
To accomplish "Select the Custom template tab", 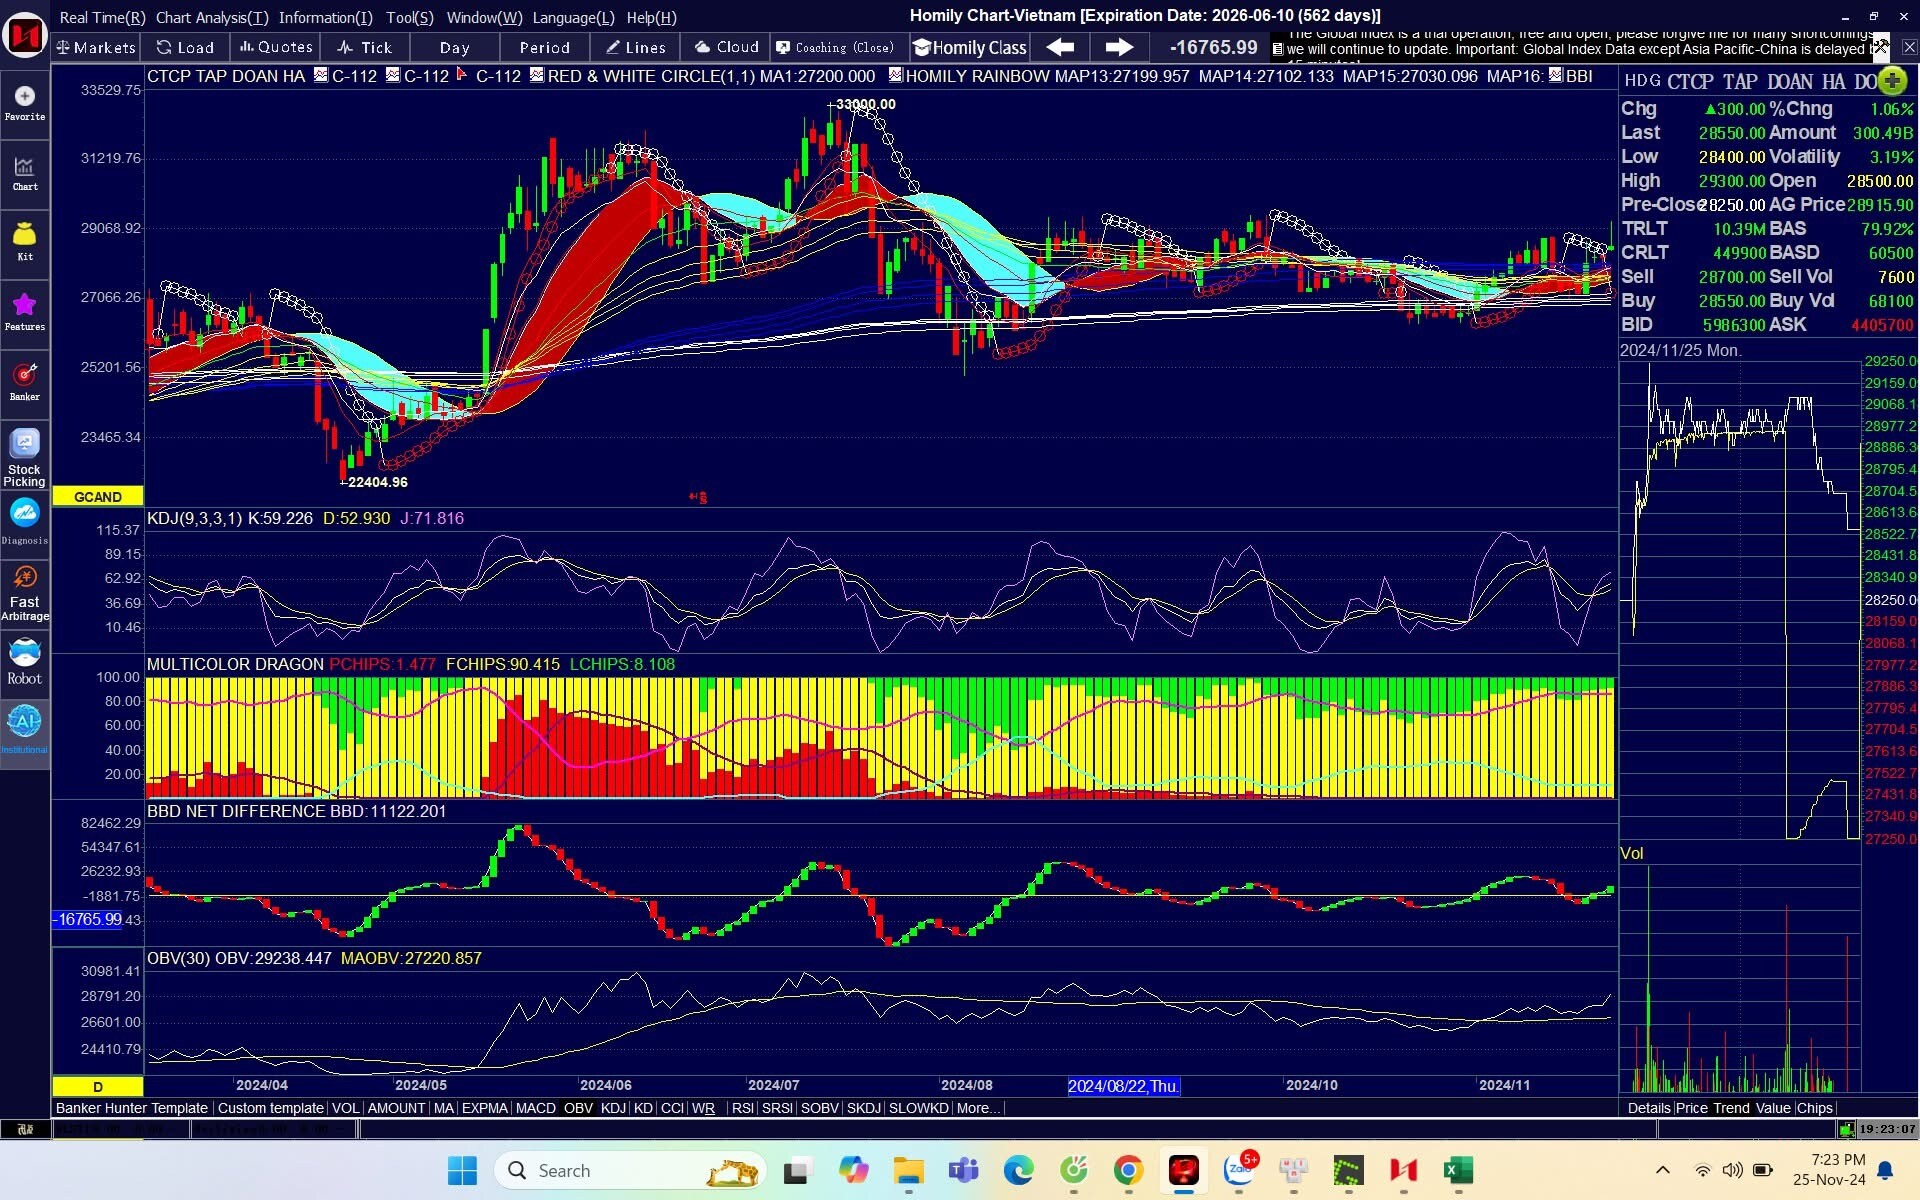I will [x=270, y=1108].
